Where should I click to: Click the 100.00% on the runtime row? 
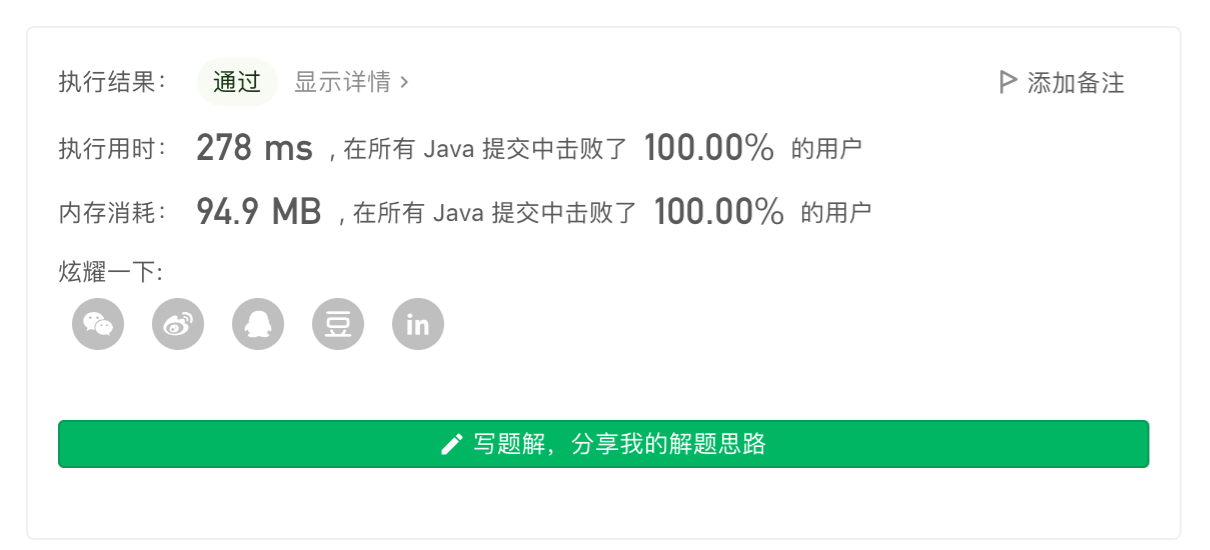pos(709,148)
